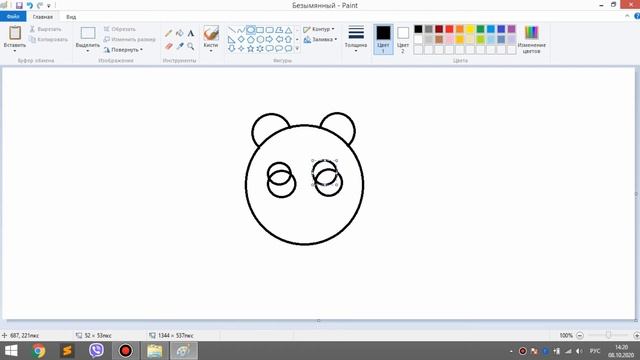Open the Файл menu tab

click(x=13, y=17)
